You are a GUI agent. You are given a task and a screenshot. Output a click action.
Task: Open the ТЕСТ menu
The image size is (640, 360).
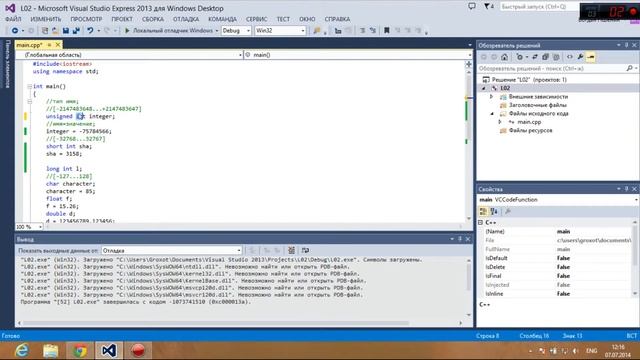(283, 19)
